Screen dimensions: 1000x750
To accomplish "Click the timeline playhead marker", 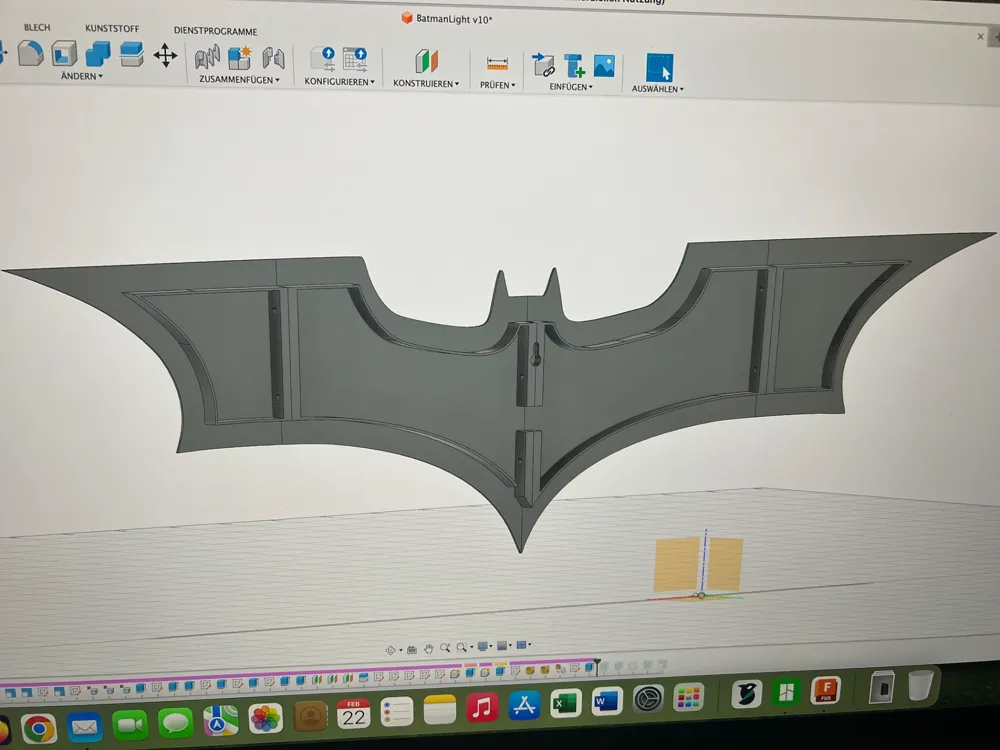I will [x=597, y=665].
